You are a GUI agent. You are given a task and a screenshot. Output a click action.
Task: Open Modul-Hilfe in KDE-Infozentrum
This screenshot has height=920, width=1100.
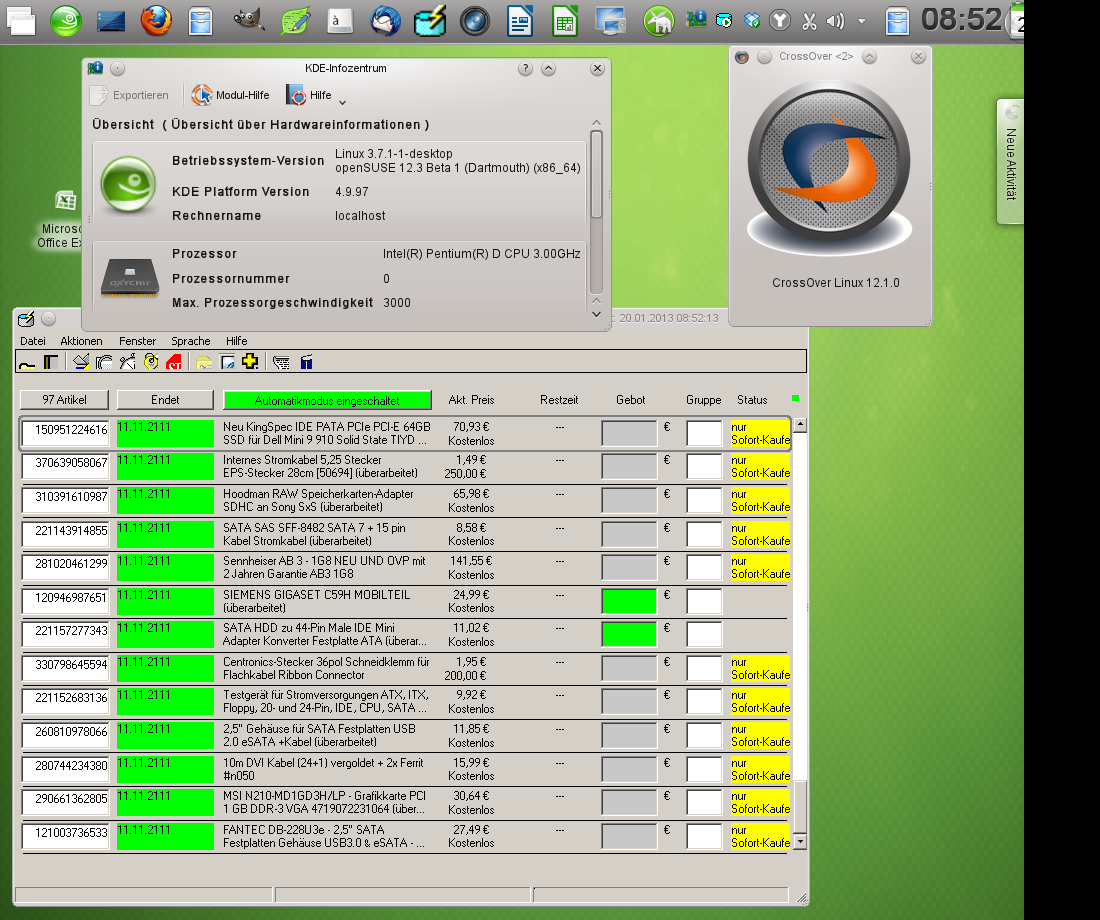[x=228, y=95]
